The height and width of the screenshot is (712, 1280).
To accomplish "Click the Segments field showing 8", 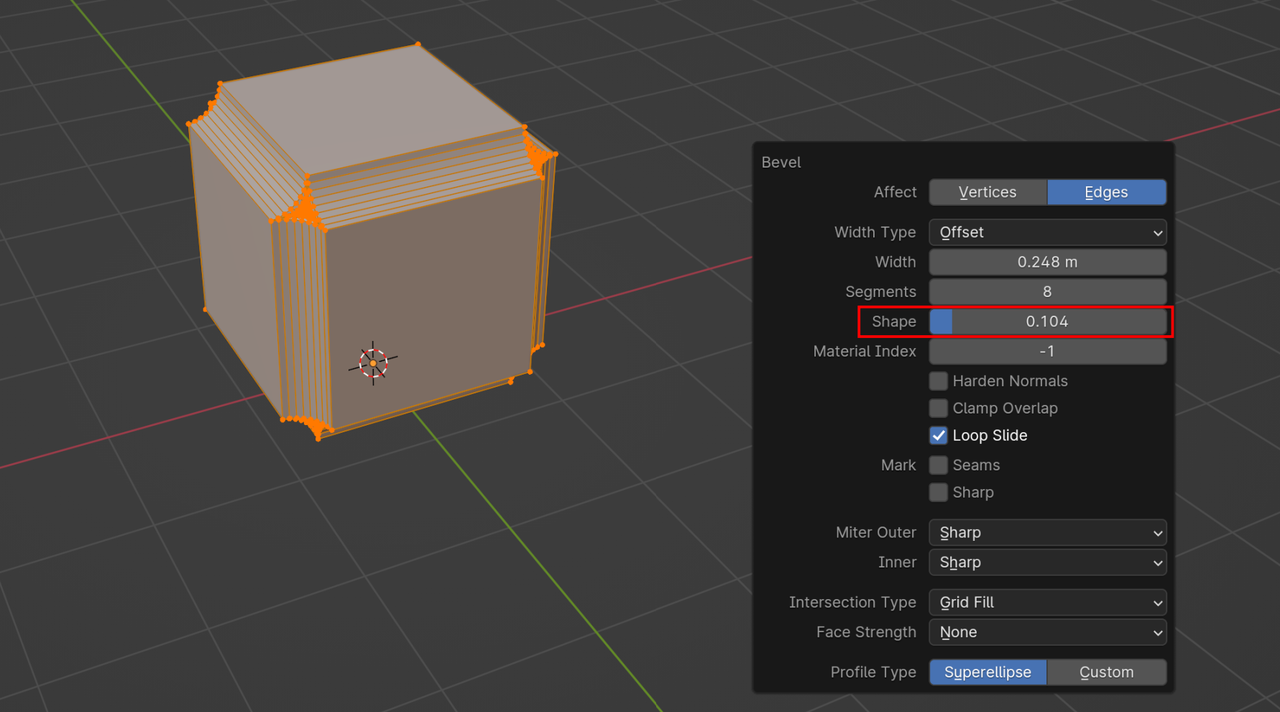I will pos(1047,292).
